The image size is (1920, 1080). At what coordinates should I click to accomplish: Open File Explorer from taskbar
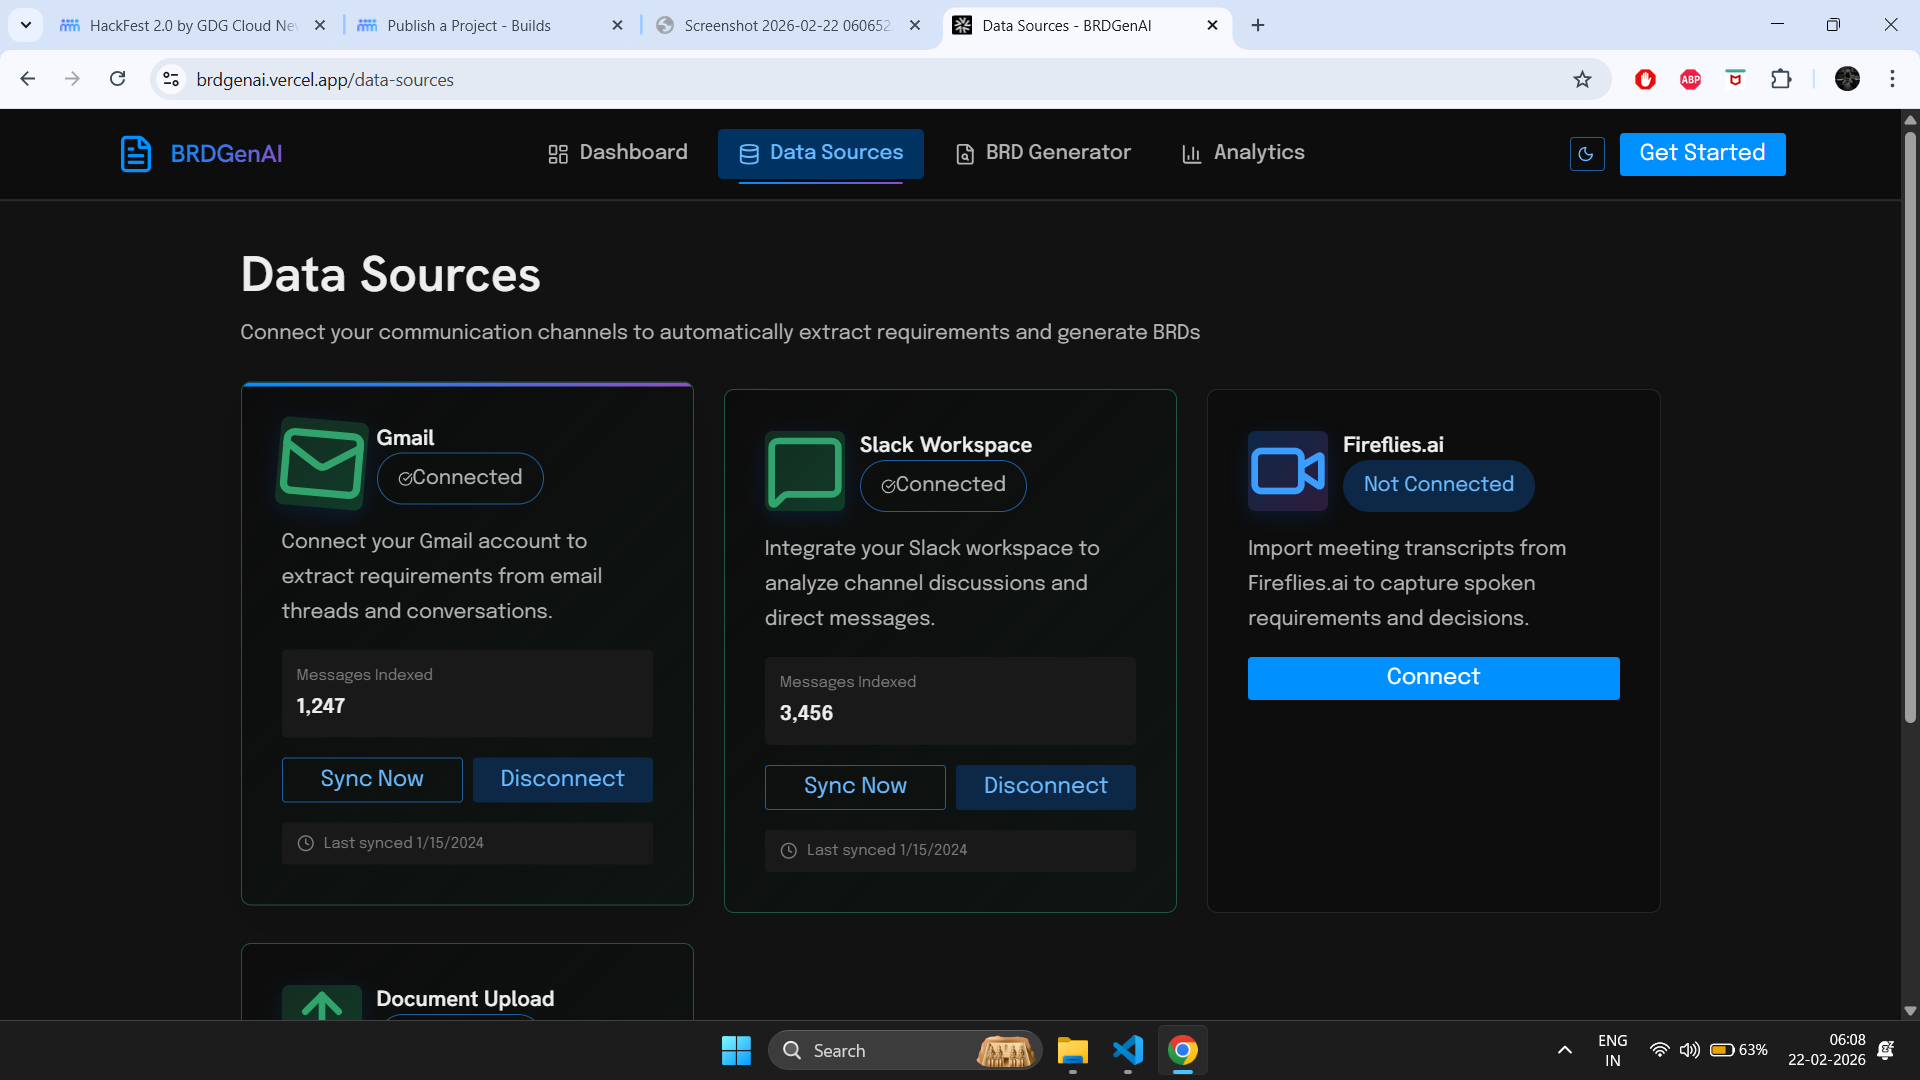pyautogui.click(x=1072, y=1050)
